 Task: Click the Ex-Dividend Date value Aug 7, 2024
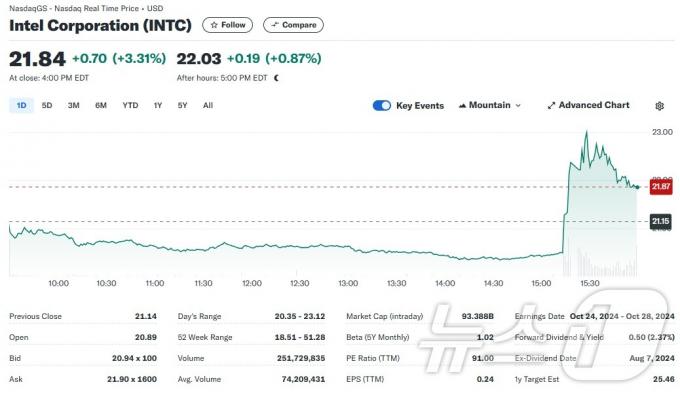click(x=652, y=358)
